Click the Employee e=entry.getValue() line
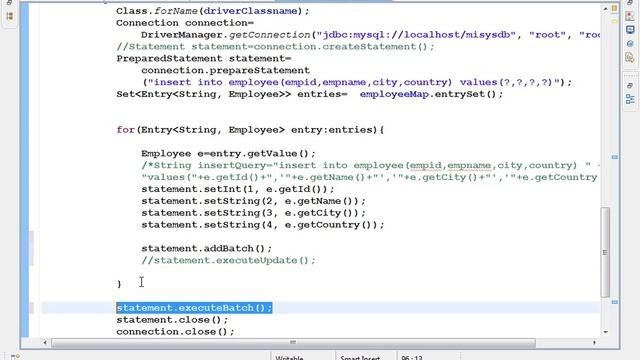Image resolution: width=640 pixels, height=360 pixels. [x=229, y=153]
